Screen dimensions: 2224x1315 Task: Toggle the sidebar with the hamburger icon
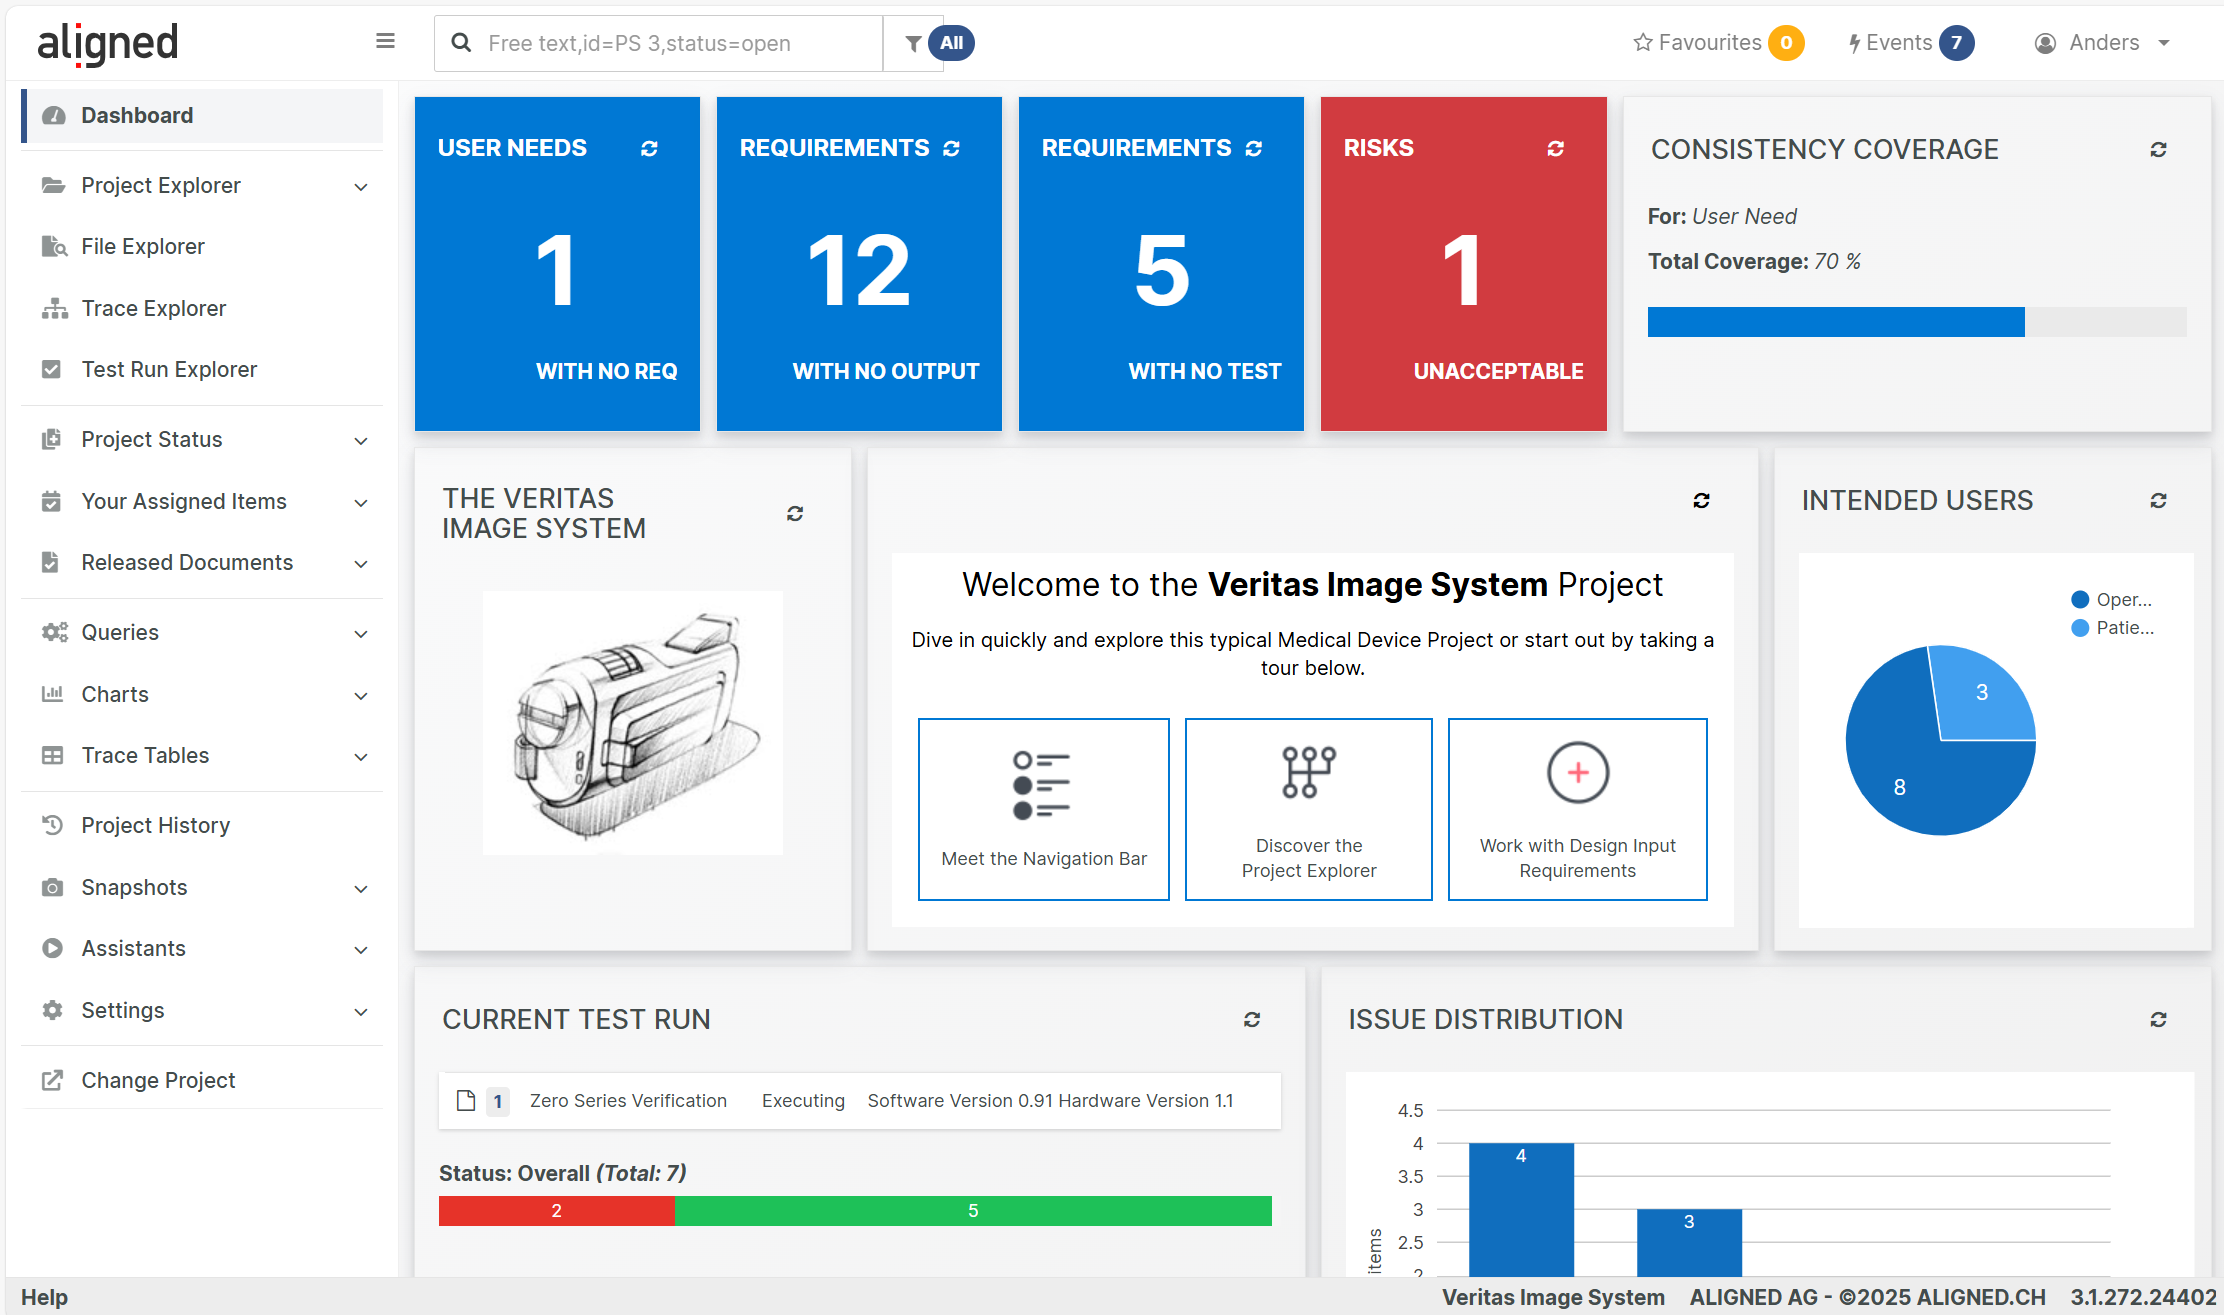tap(385, 41)
